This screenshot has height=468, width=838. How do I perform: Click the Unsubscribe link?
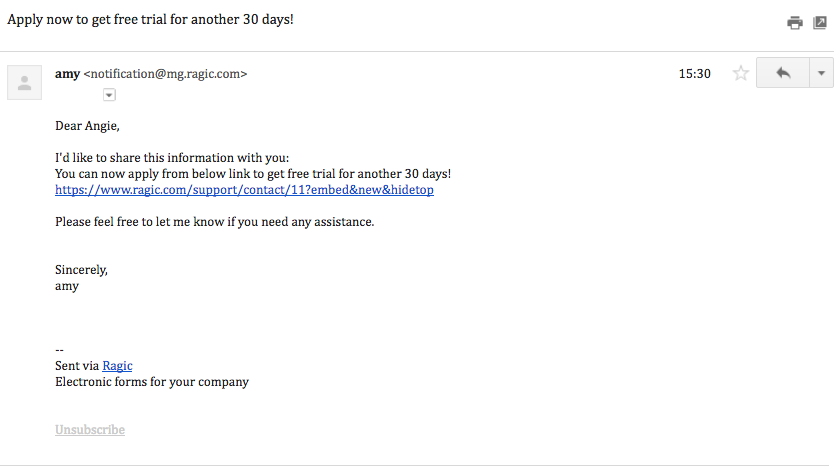[90, 430]
